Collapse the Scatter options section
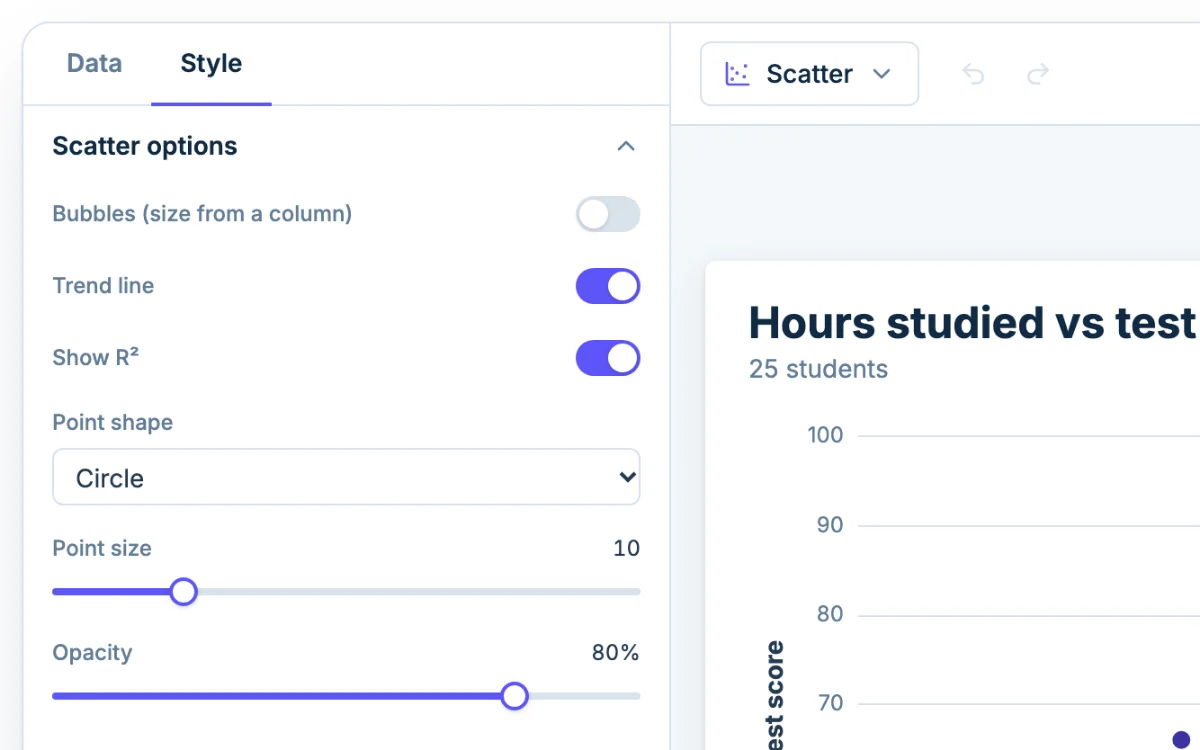Viewport: 1200px width, 750px height. 626,146
